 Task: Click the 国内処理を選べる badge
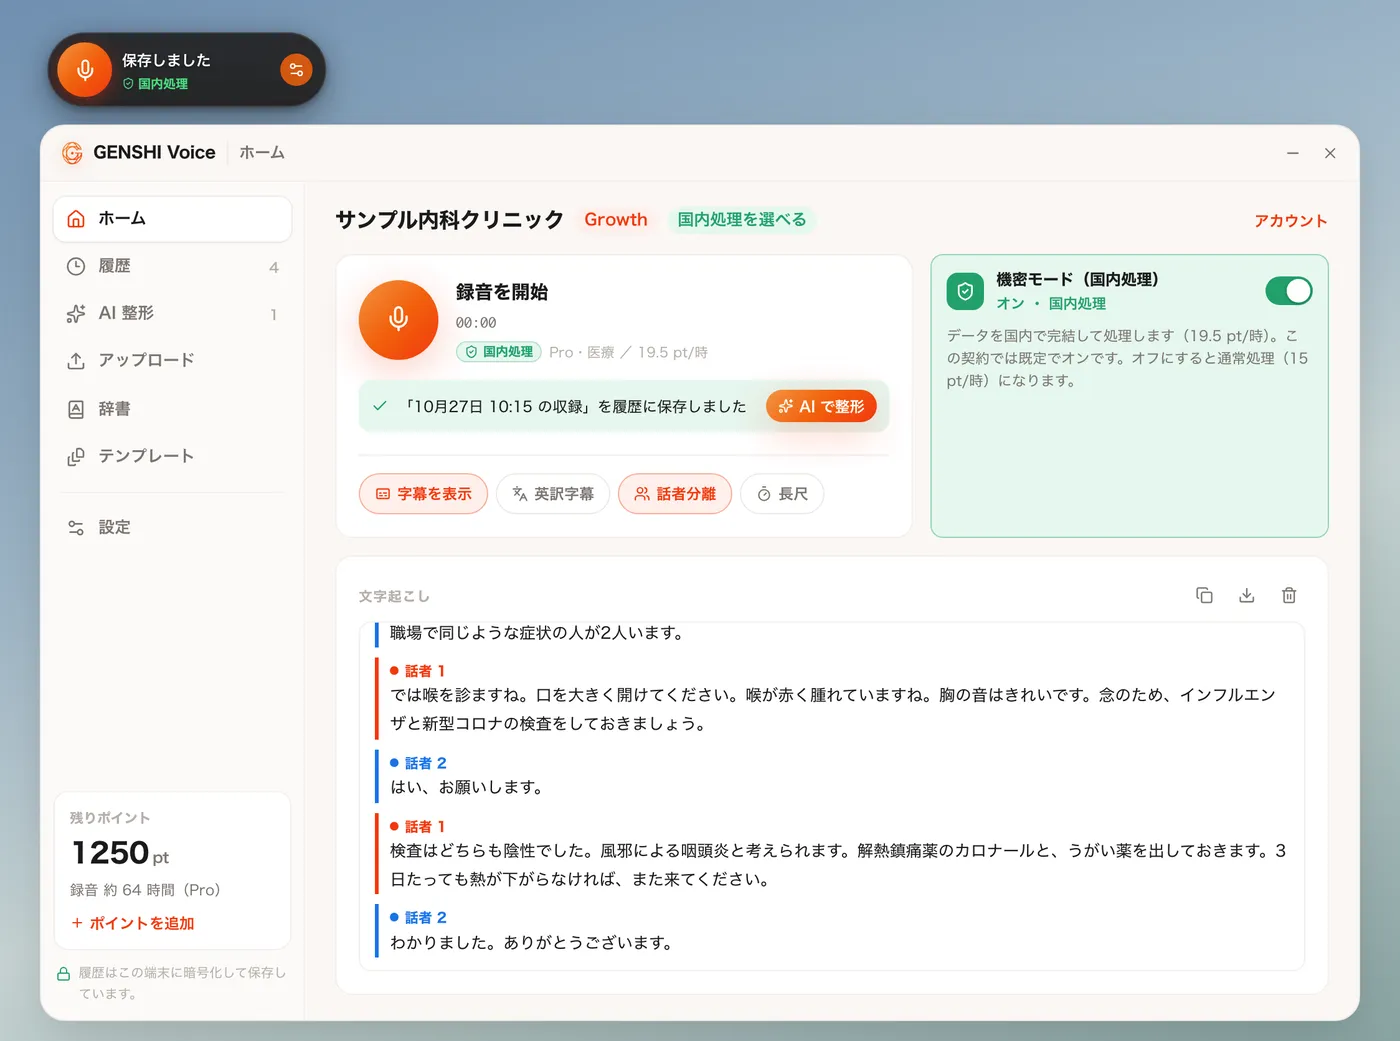click(x=742, y=220)
